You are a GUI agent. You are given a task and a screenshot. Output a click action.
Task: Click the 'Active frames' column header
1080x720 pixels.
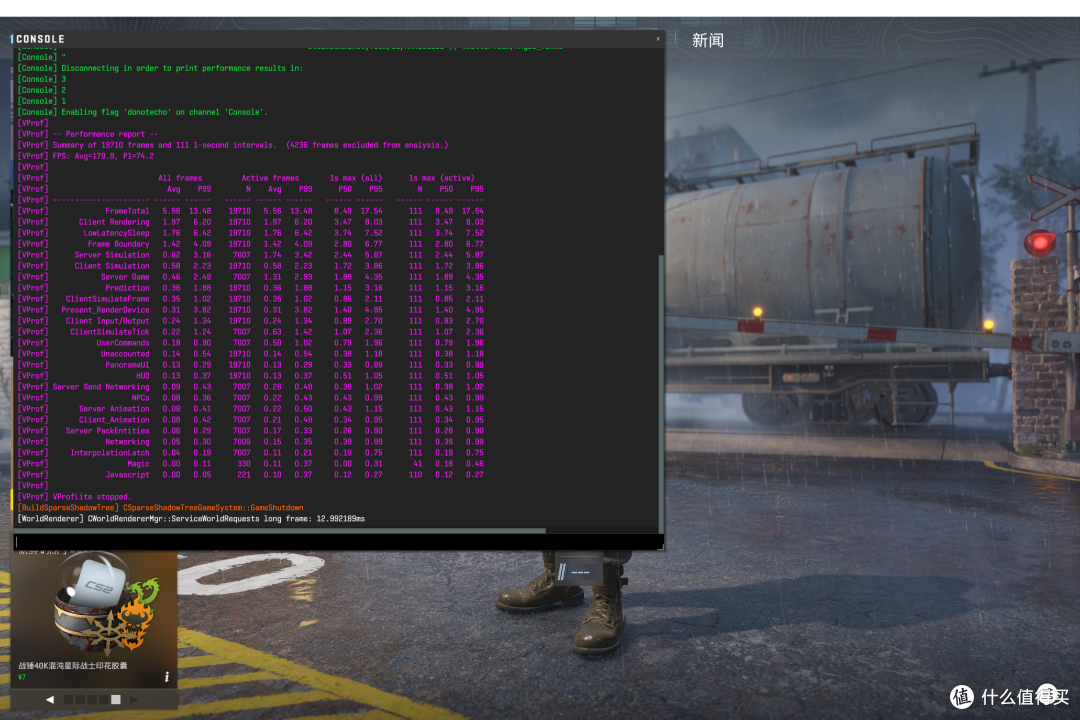point(270,178)
